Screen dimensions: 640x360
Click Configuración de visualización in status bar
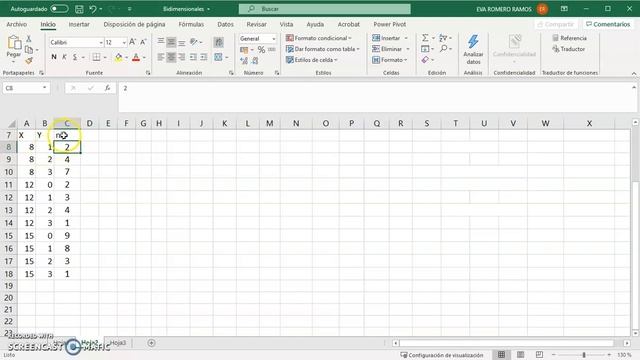(x=442, y=355)
